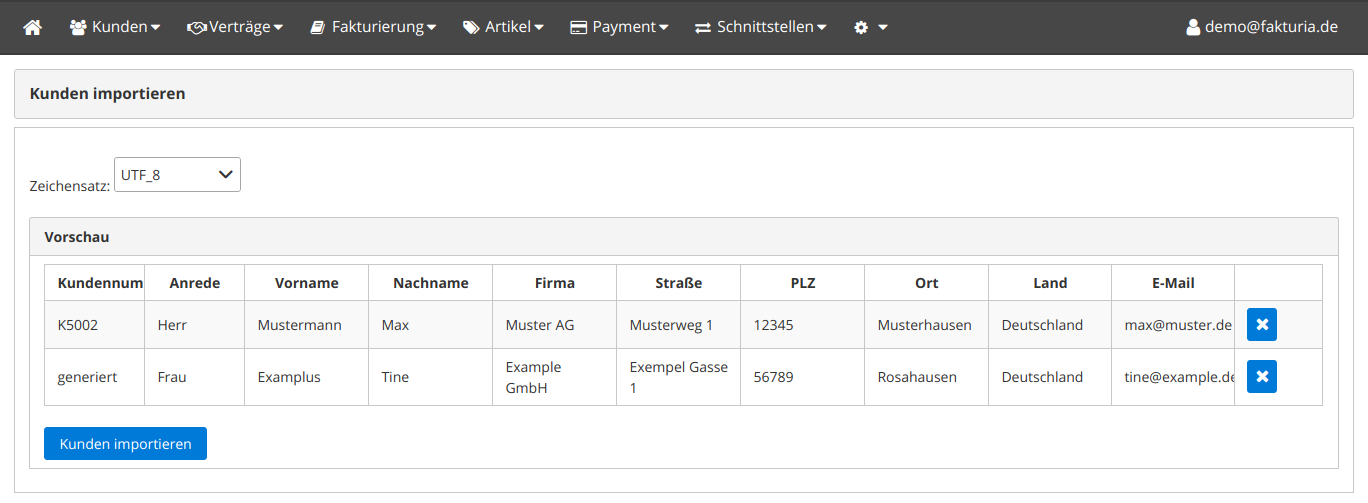Click the Schnittstellen arrows icon
This screenshot has width=1368, height=503.
[x=703, y=28]
